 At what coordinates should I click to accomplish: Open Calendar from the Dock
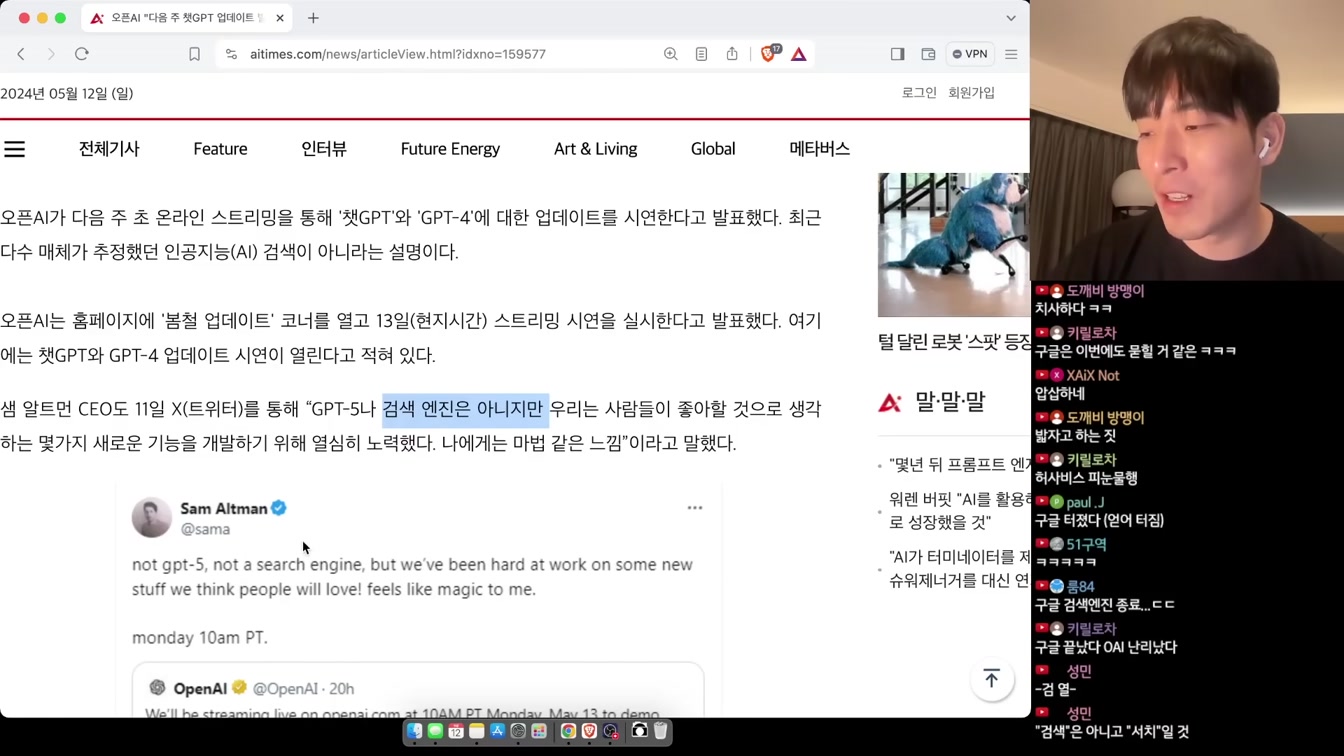click(x=456, y=732)
